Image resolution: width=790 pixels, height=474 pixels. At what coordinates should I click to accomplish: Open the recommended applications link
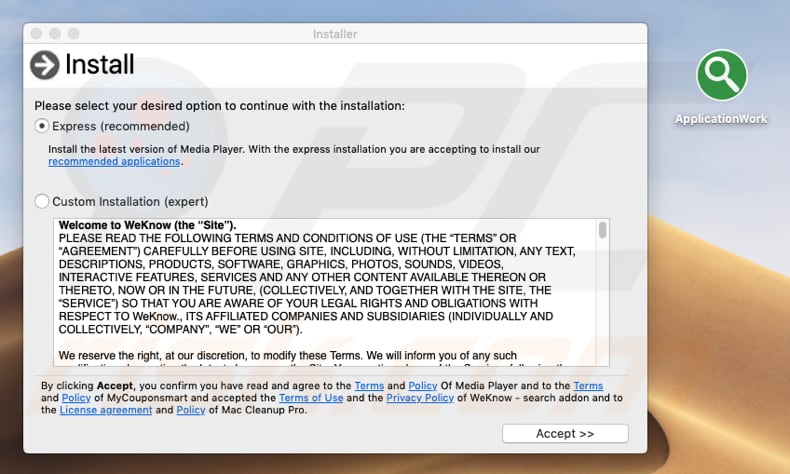[114, 161]
